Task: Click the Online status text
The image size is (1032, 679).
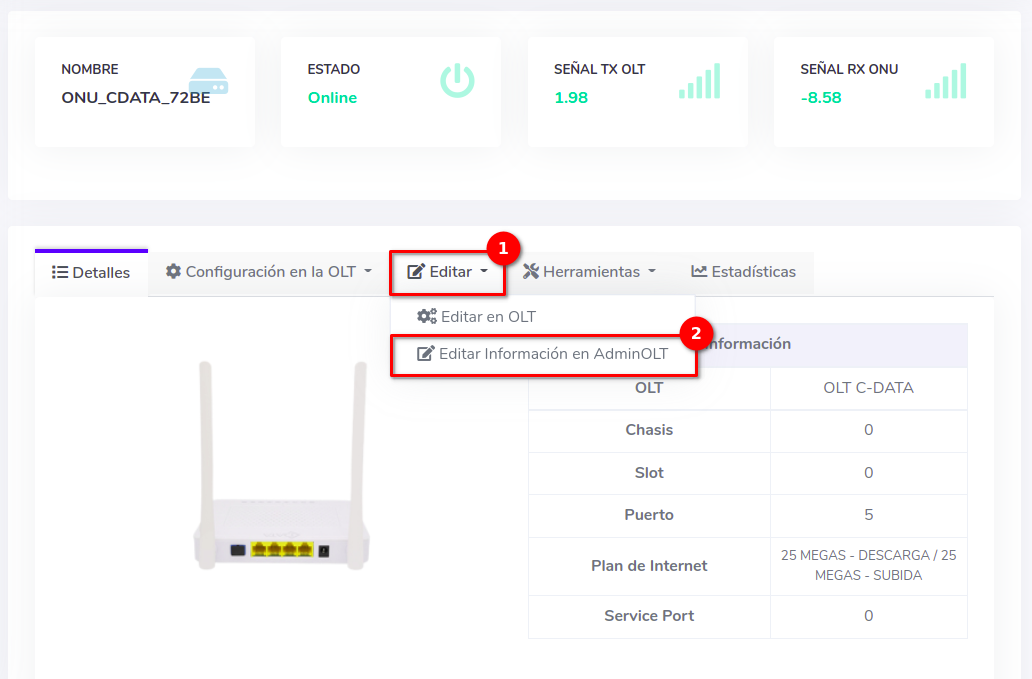Action: click(332, 98)
